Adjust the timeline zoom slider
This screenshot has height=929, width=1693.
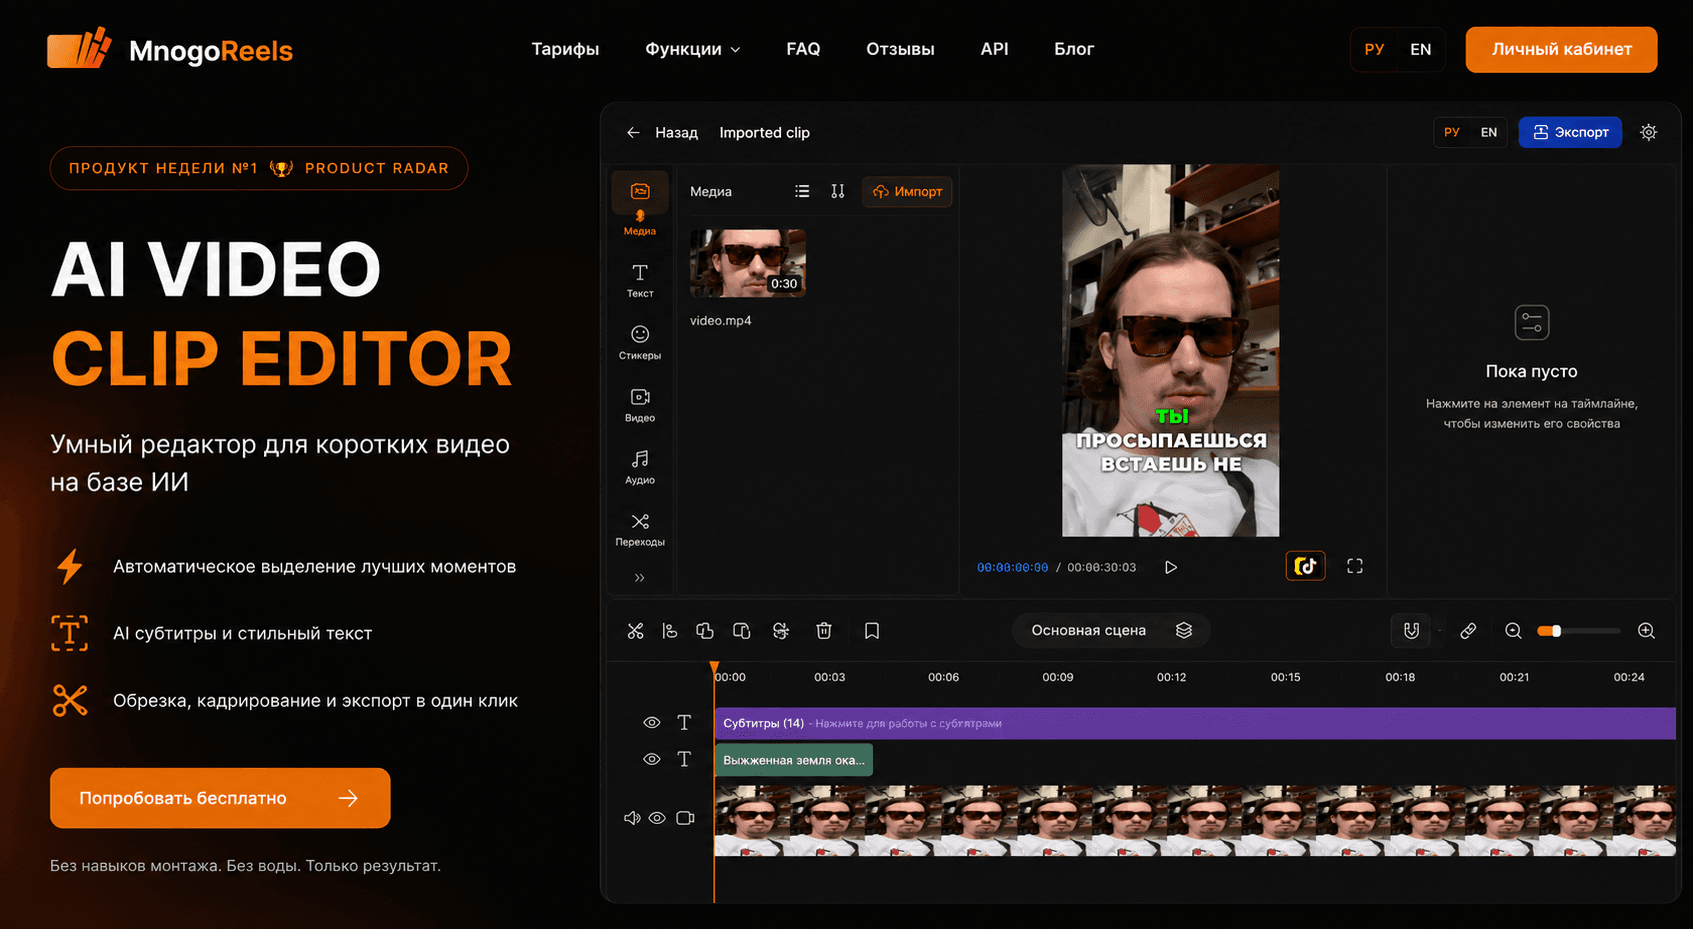[x=1579, y=631]
